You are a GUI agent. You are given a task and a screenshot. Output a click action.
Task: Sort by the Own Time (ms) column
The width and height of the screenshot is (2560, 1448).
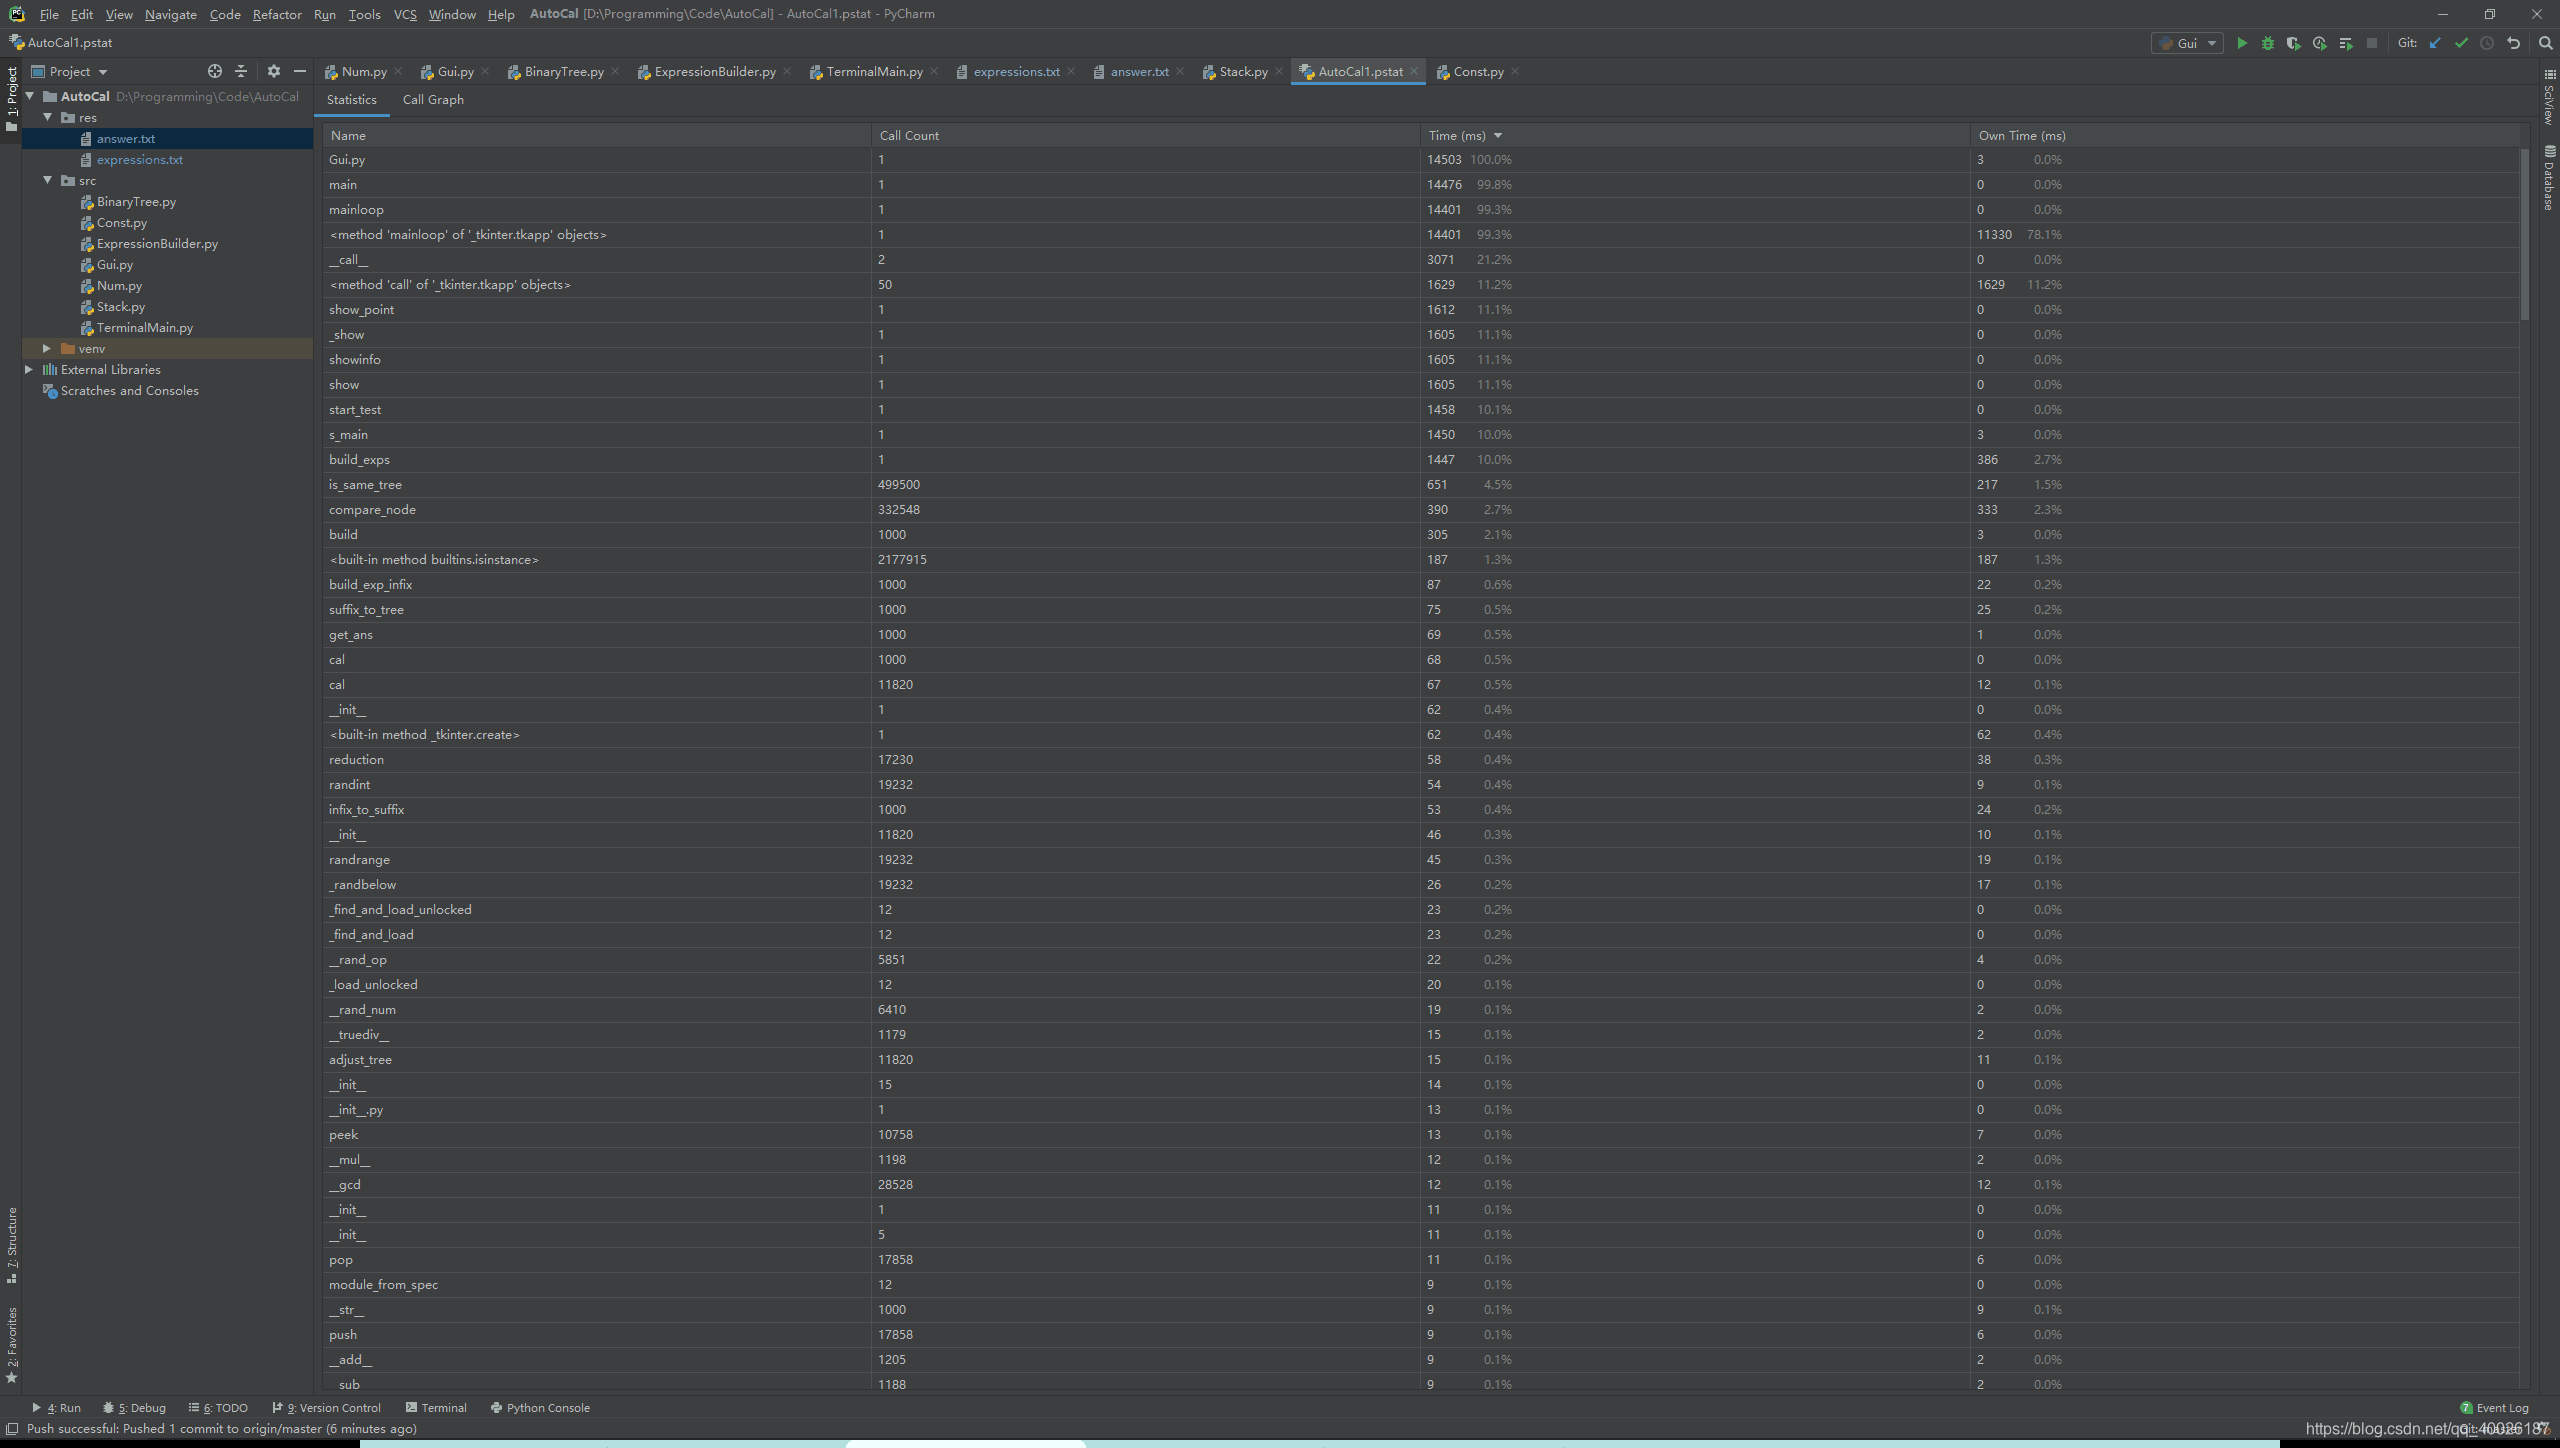tap(2245, 135)
